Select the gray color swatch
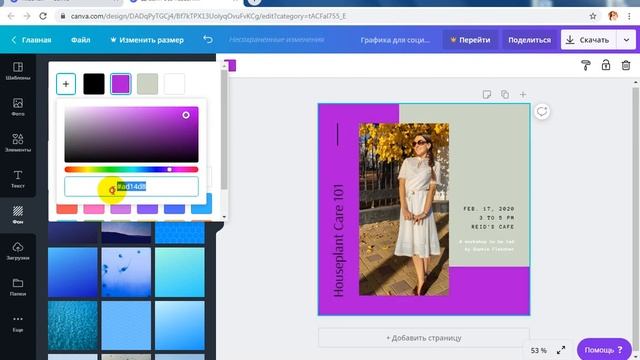640x360 pixels. click(x=147, y=84)
